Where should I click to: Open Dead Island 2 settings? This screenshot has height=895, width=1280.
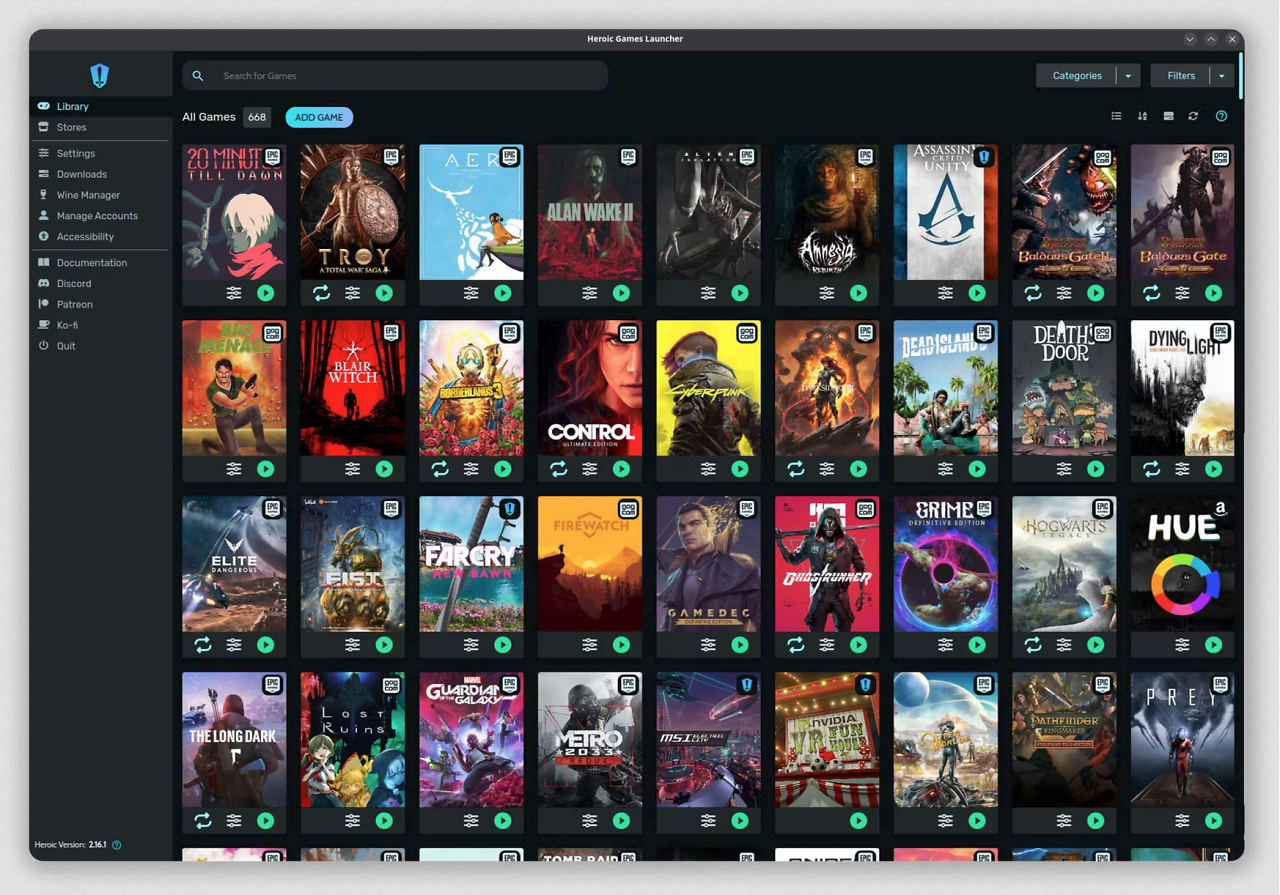tap(945, 469)
